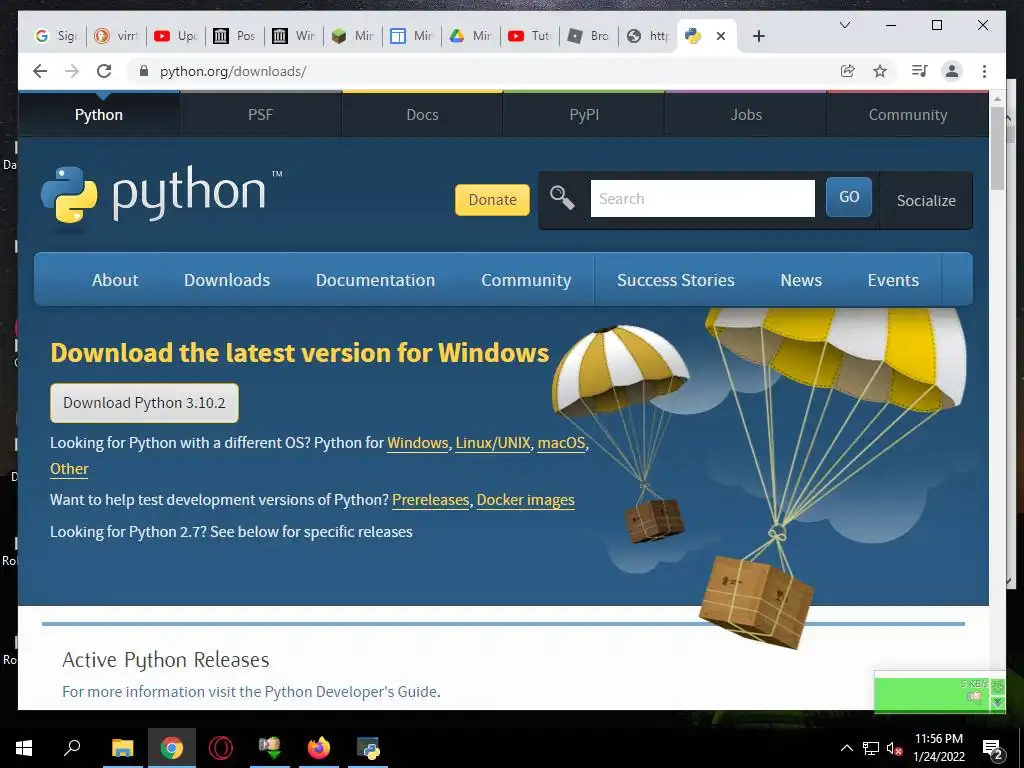Open the Community top navigation tab

(x=908, y=114)
